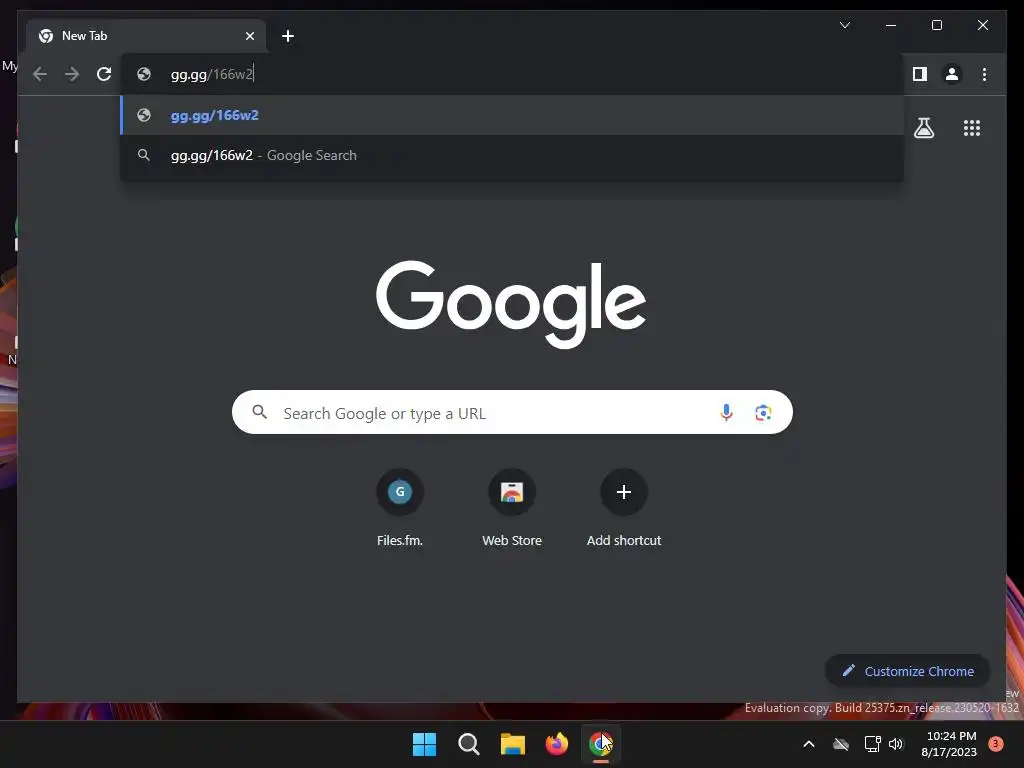Viewport: 1024px width, 768px height.
Task: Click the browser back arrow
Action: (x=40, y=74)
